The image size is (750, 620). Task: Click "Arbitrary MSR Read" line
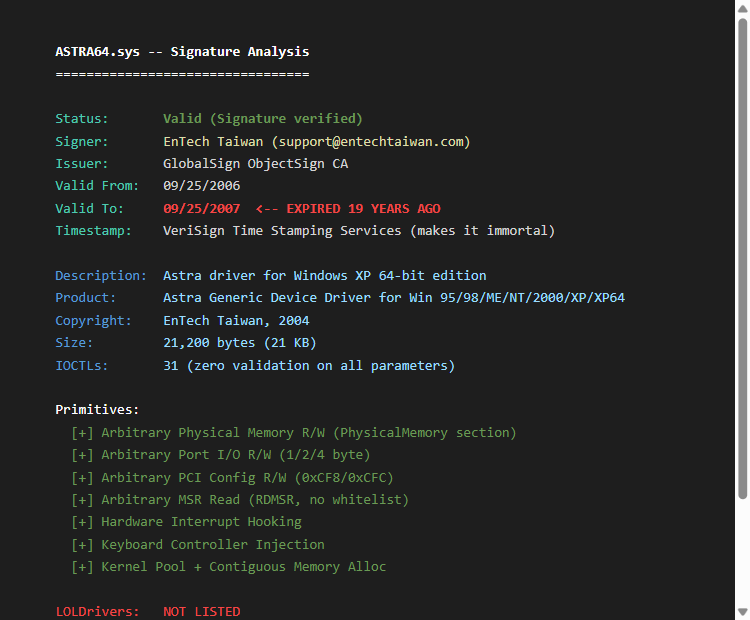pos(240,499)
